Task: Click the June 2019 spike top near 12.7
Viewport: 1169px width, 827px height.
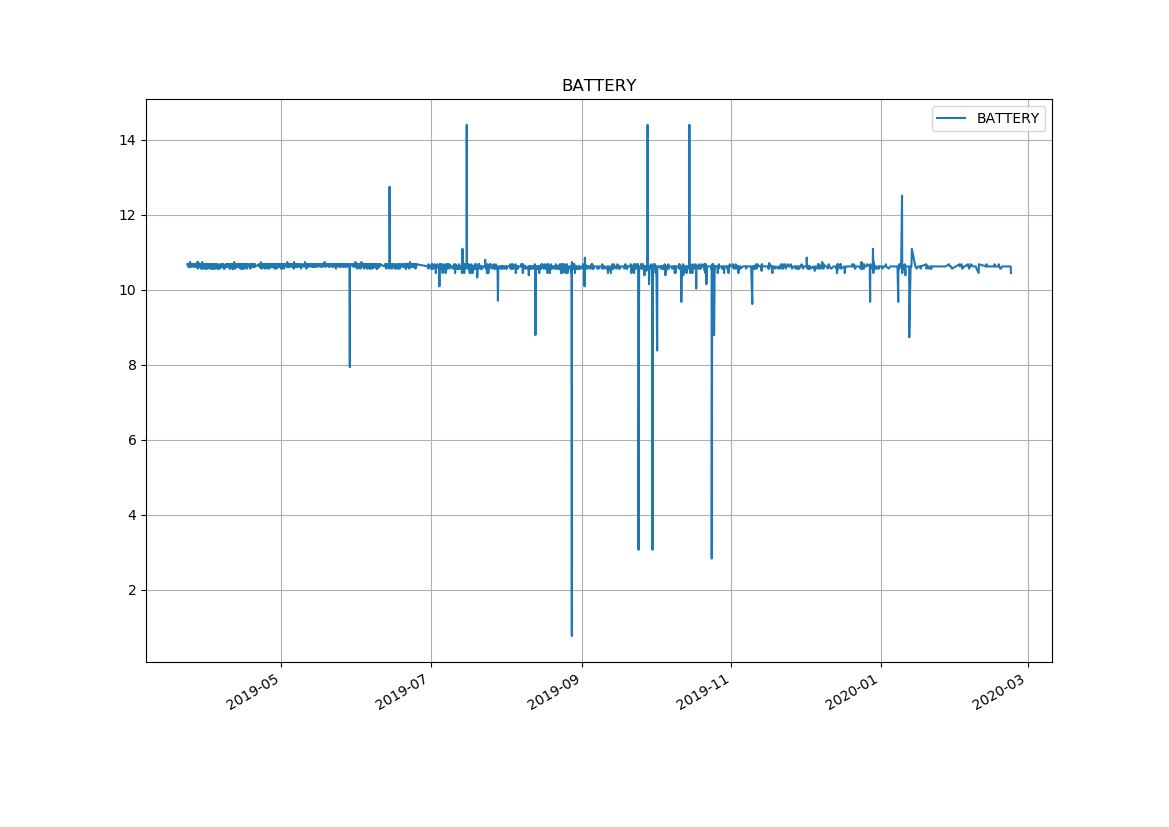Action: coord(389,188)
